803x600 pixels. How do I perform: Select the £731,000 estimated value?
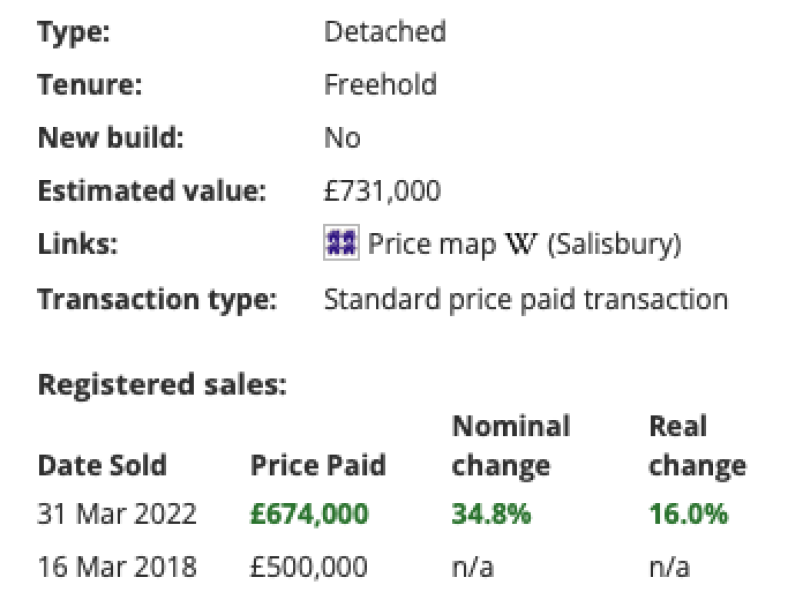382,191
